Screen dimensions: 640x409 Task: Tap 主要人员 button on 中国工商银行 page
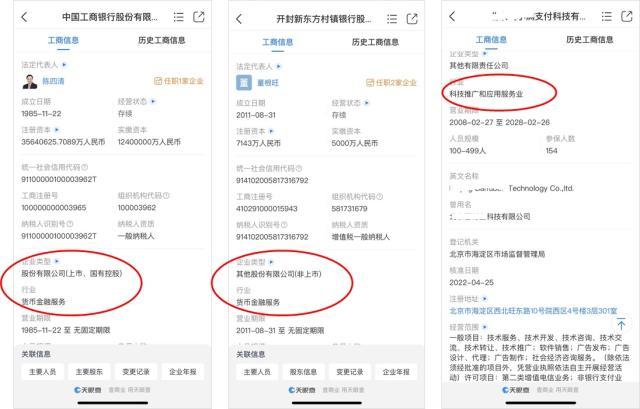tap(42, 372)
